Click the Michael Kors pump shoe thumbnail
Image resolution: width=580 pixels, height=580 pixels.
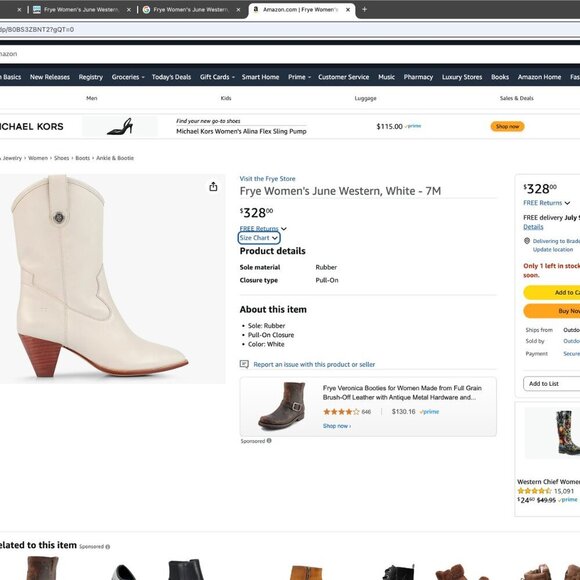pos(120,127)
